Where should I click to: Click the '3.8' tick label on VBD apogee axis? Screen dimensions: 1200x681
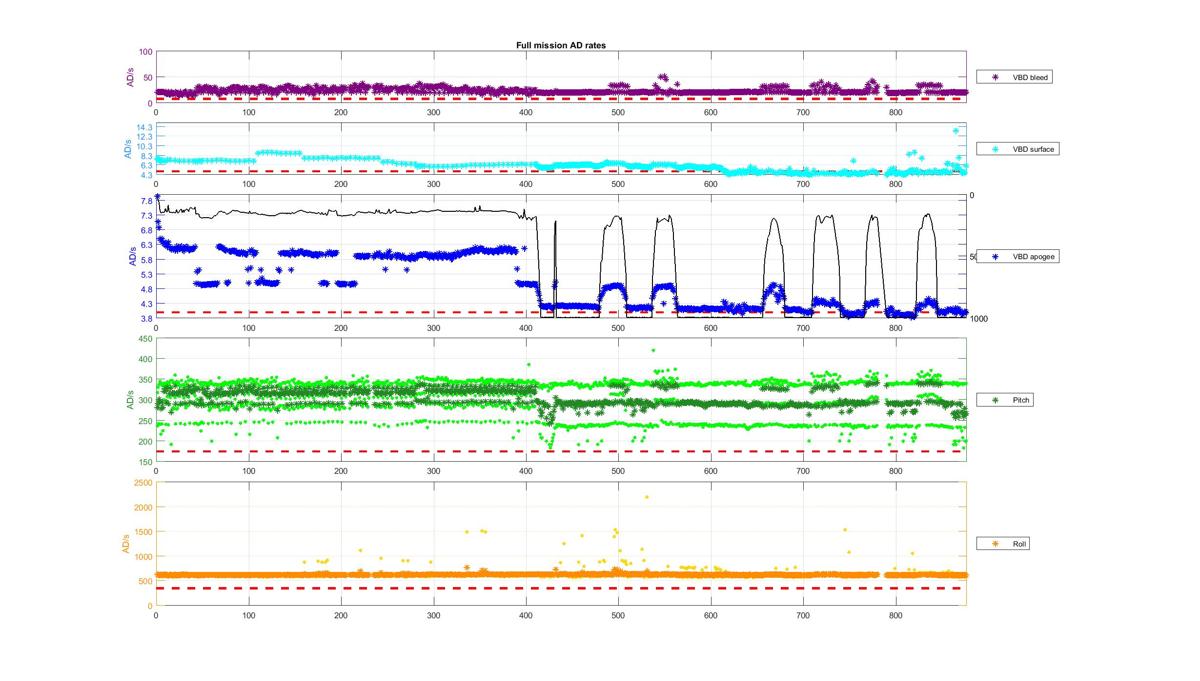point(147,318)
